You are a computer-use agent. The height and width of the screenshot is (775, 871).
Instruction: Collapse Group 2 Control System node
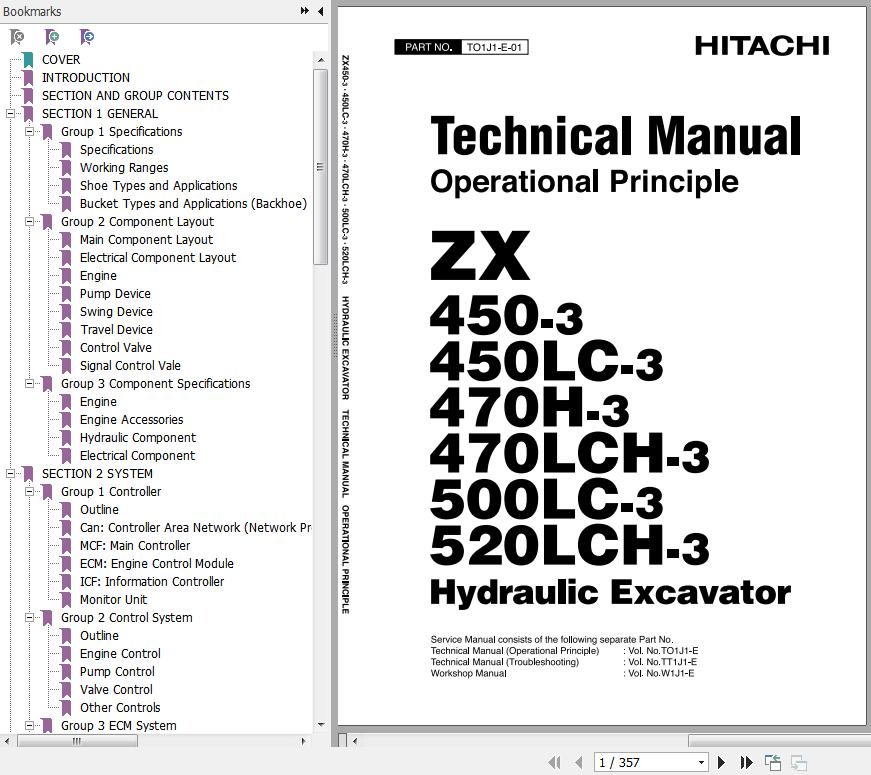(29, 617)
